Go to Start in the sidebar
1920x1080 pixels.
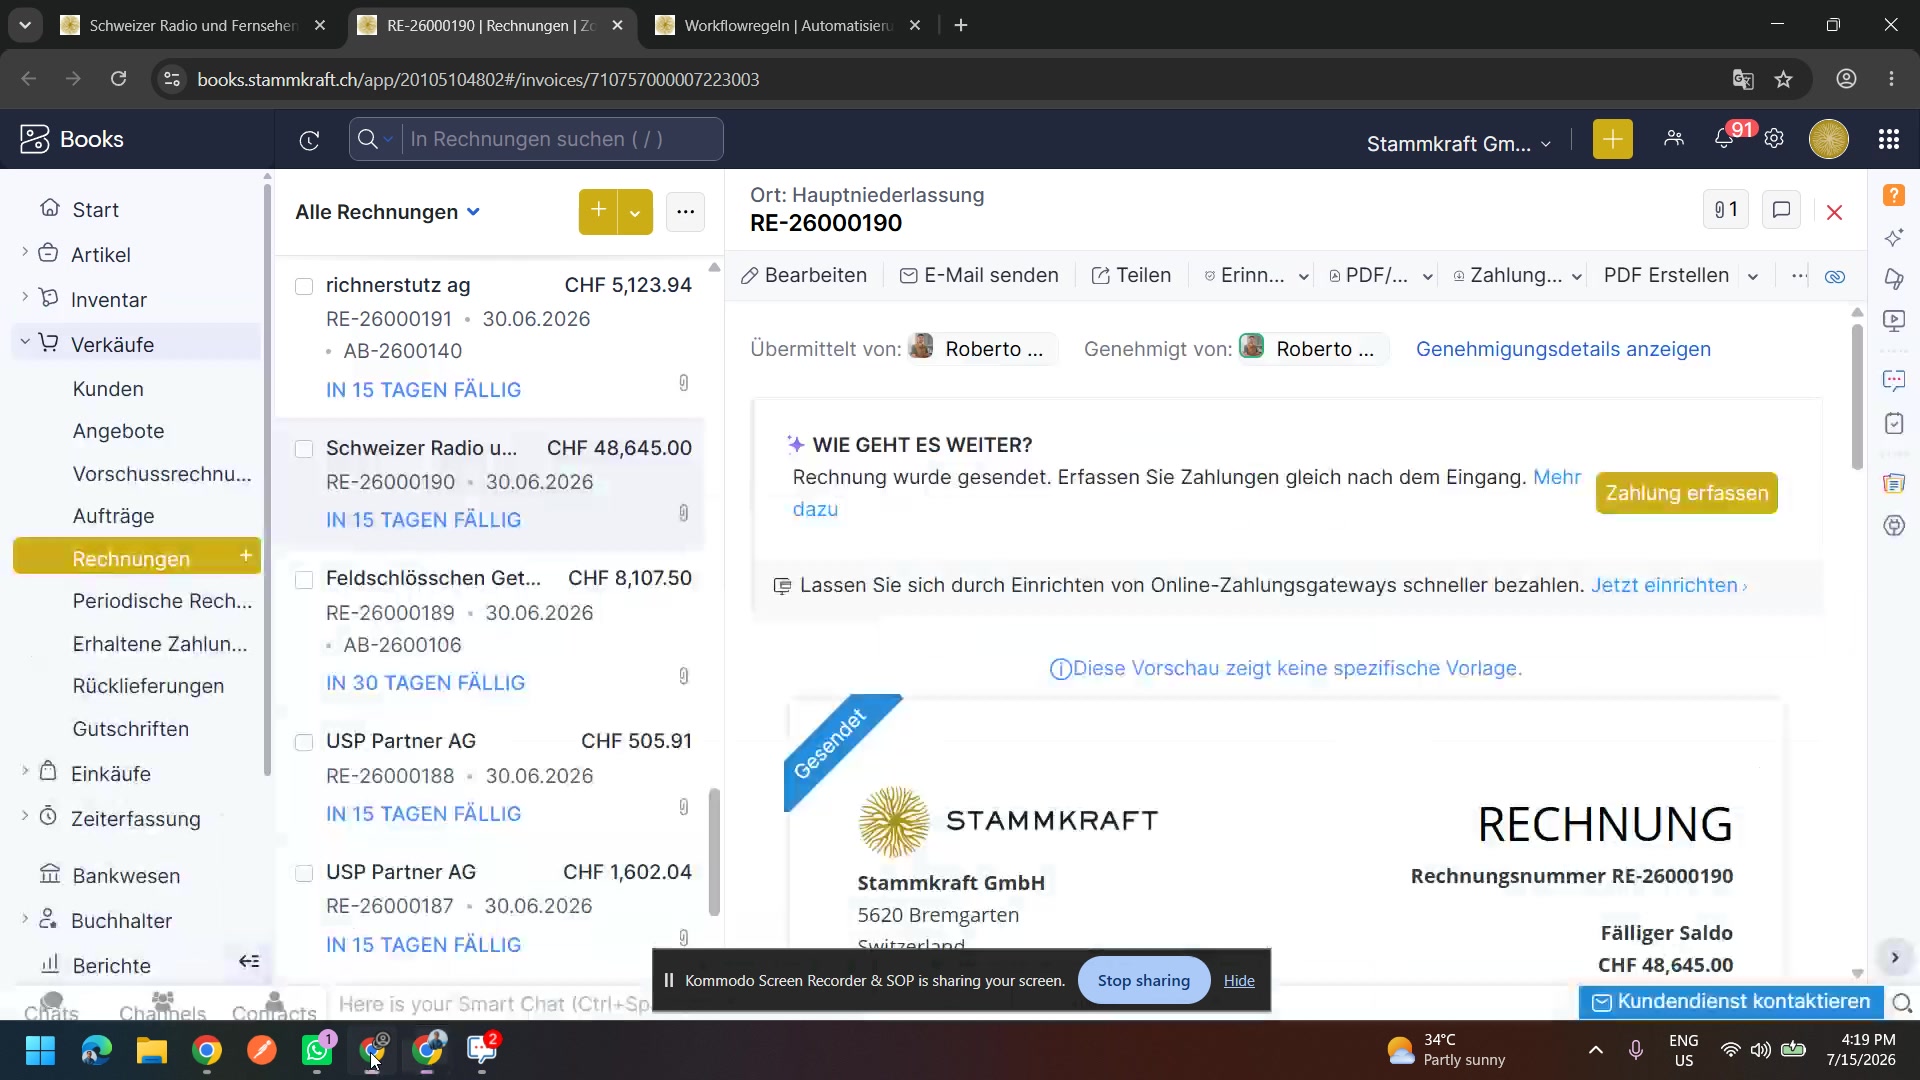pos(95,210)
